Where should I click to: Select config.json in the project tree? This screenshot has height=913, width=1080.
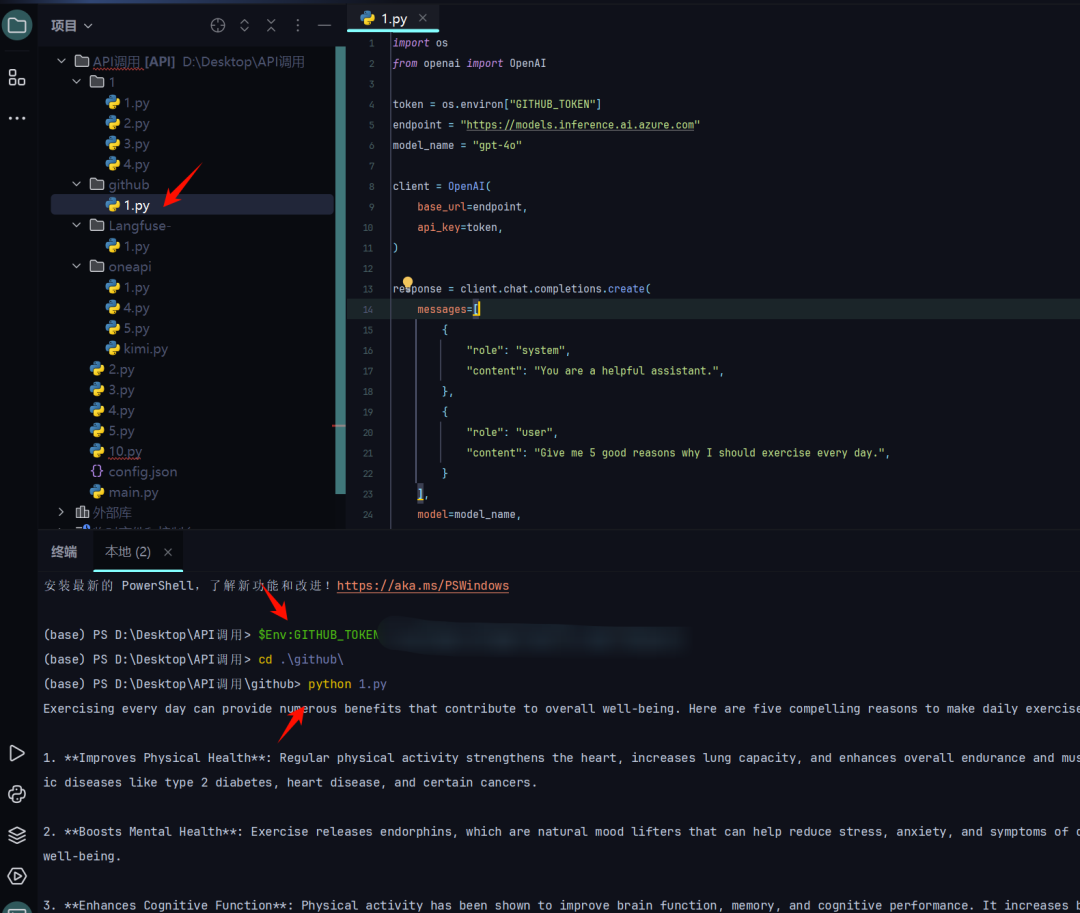pyautogui.click(x=142, y=472)
